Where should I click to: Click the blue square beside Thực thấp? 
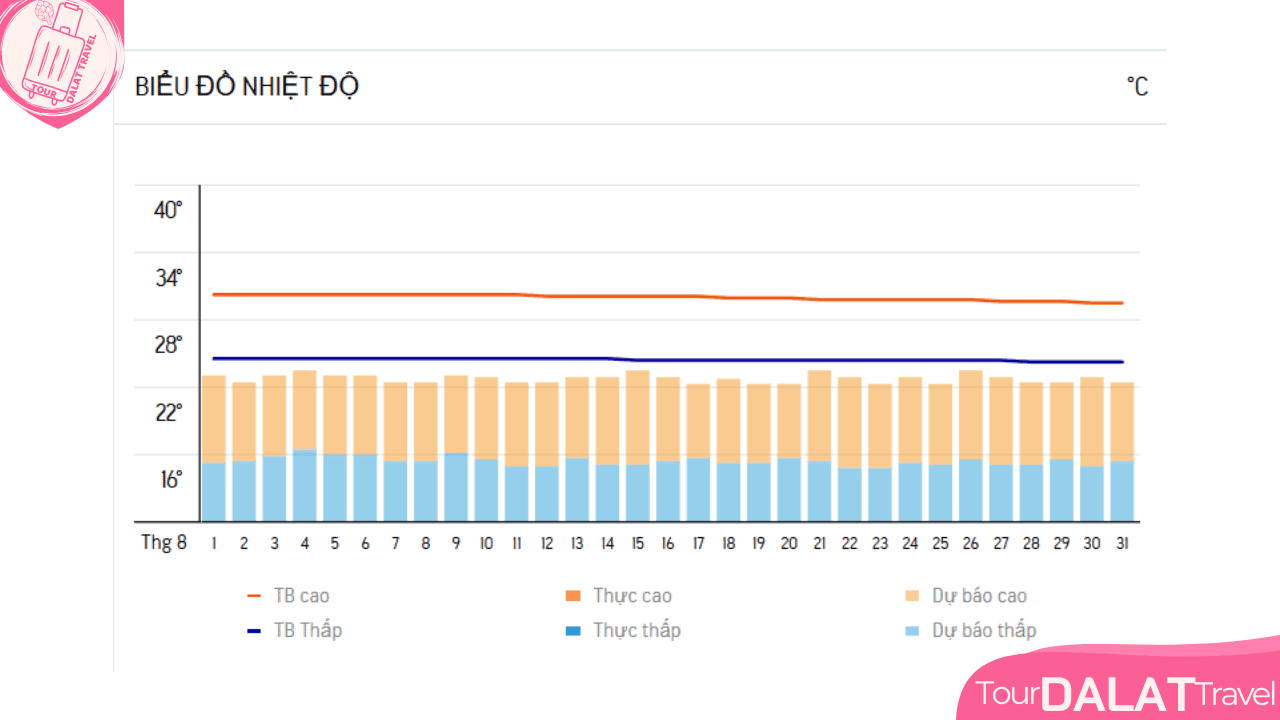573,631
